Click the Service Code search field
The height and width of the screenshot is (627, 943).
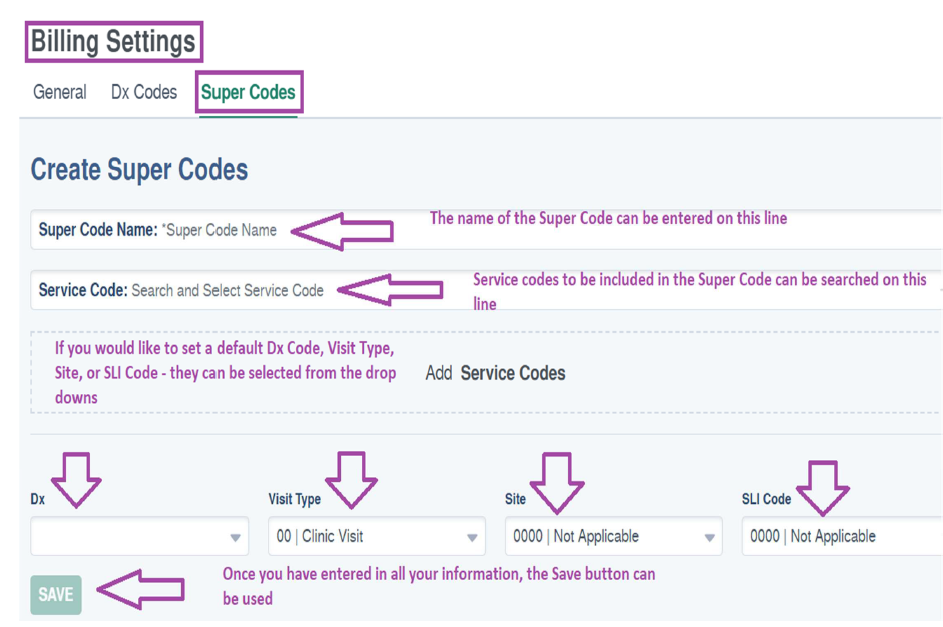[486, 290]
